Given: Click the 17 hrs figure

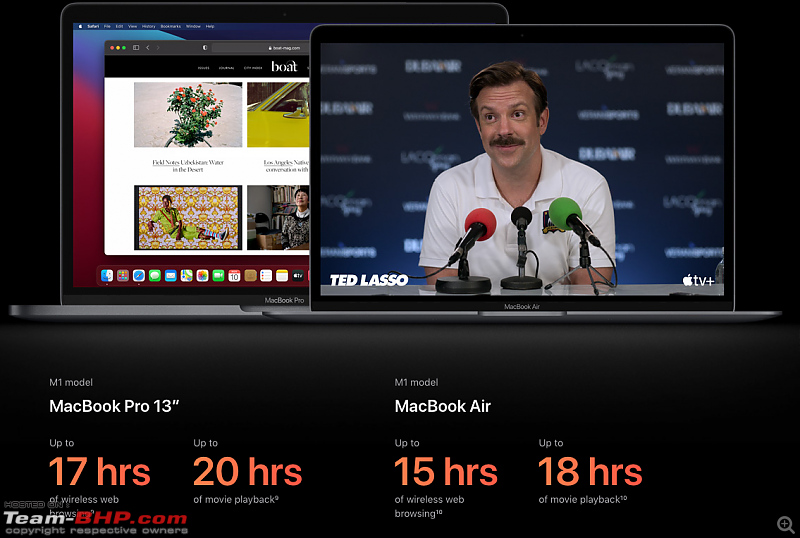Looking at the screenshot, I should tap(99, 471).
